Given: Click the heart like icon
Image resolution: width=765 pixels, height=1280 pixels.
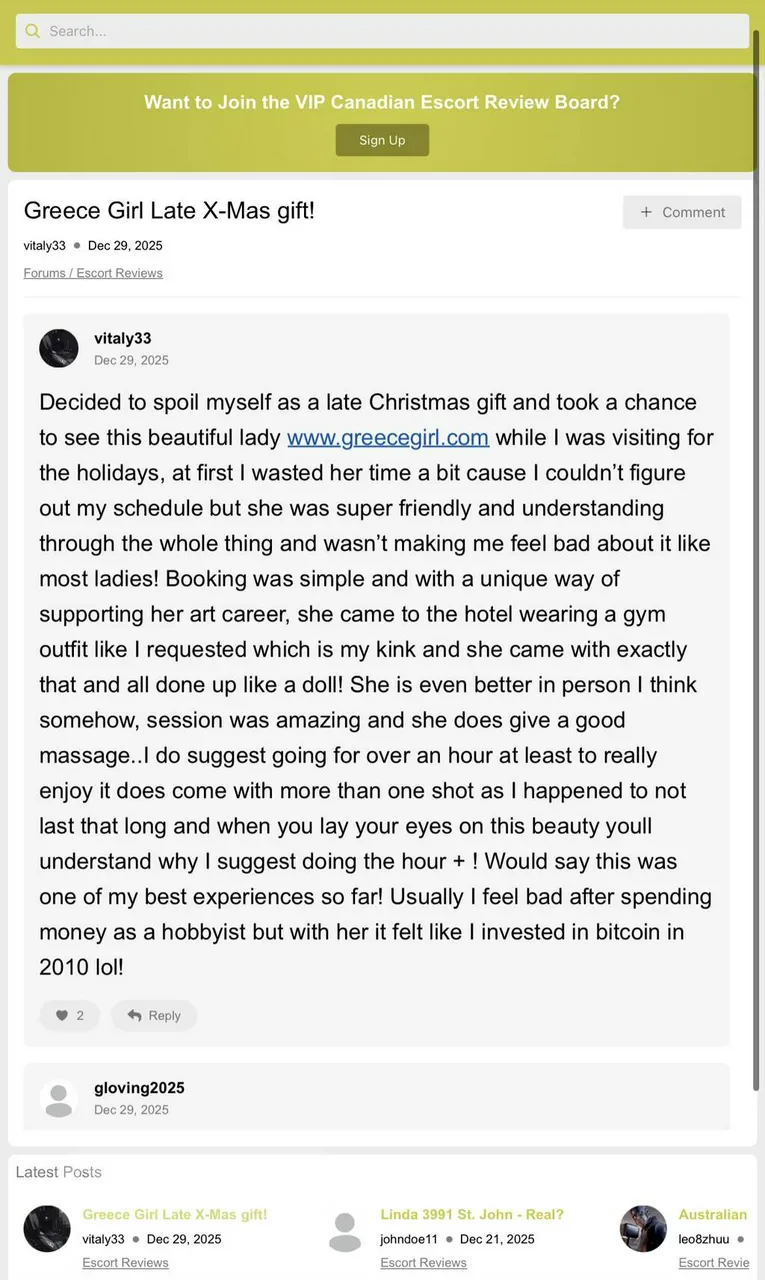Looking at the screenshot, I should pyautogui.click(x=62, y=1015).
